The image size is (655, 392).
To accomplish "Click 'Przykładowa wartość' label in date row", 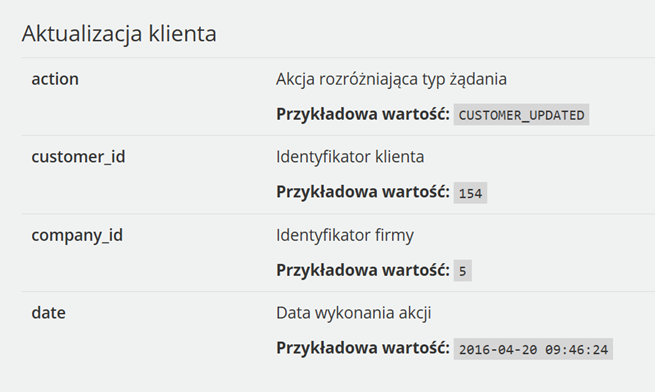I will pyautogui.click(x=363, y=348).
